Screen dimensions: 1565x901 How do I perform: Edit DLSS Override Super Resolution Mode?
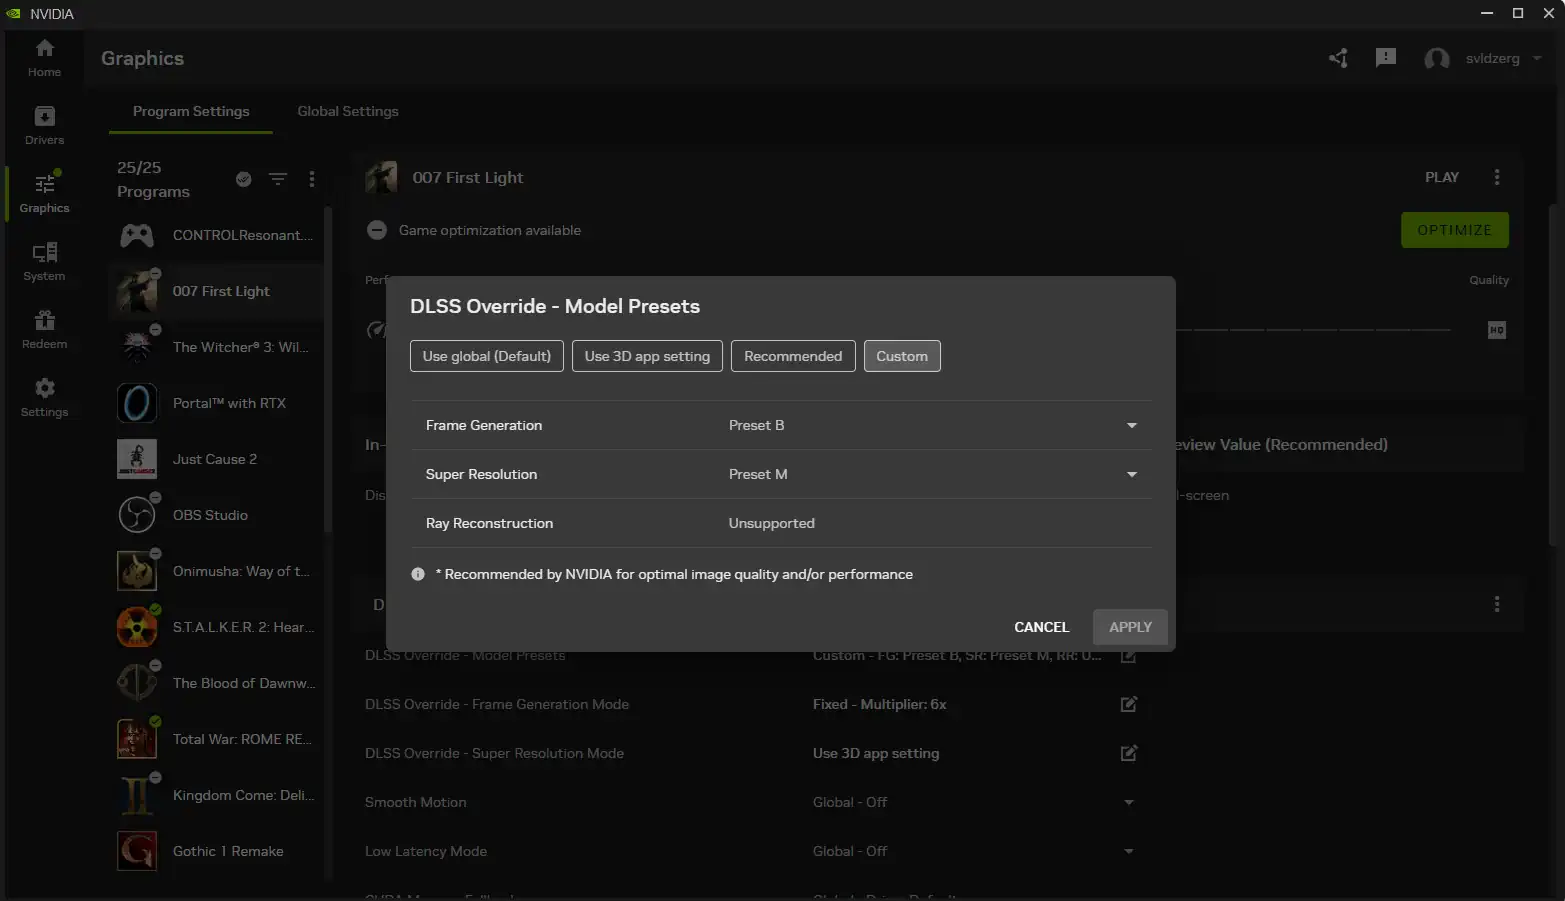pos(1128,753)
